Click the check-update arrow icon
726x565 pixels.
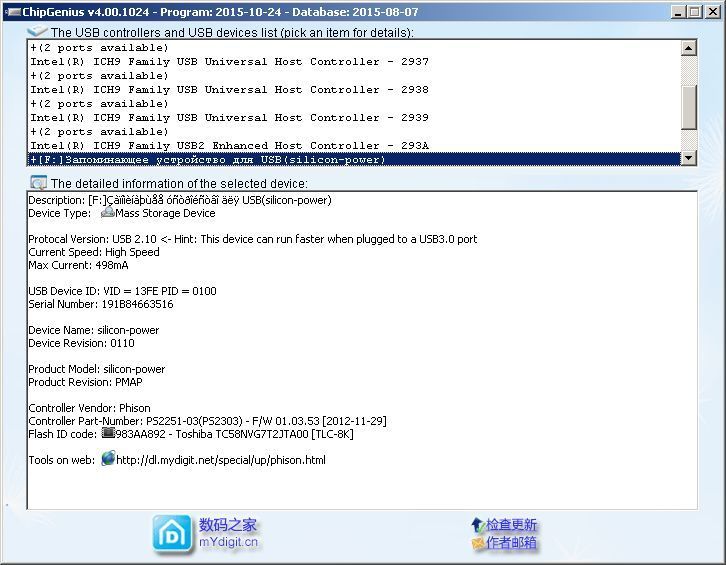coord(478,525)
